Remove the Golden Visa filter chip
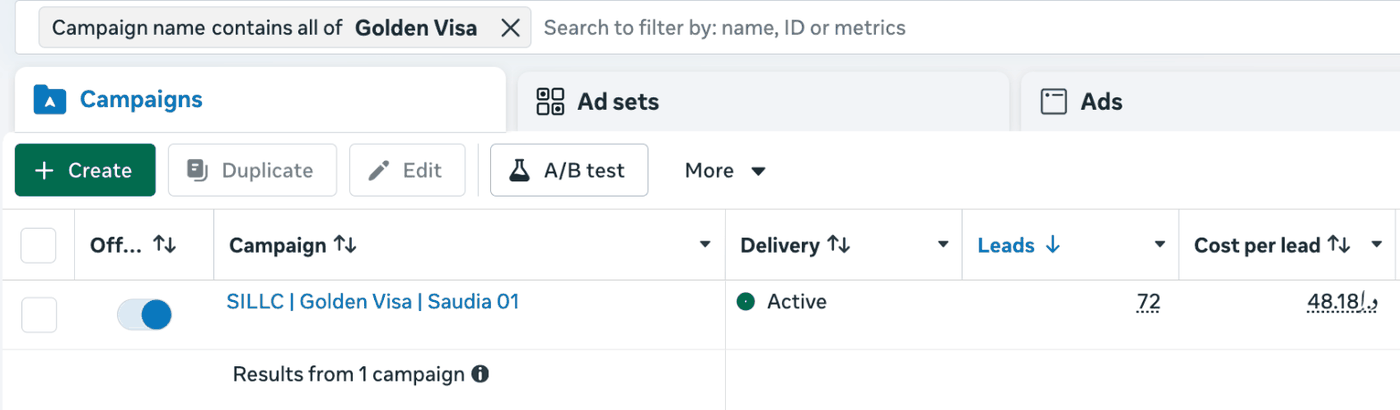This screenshot has width=1400, height=410. tap(510, 28)
